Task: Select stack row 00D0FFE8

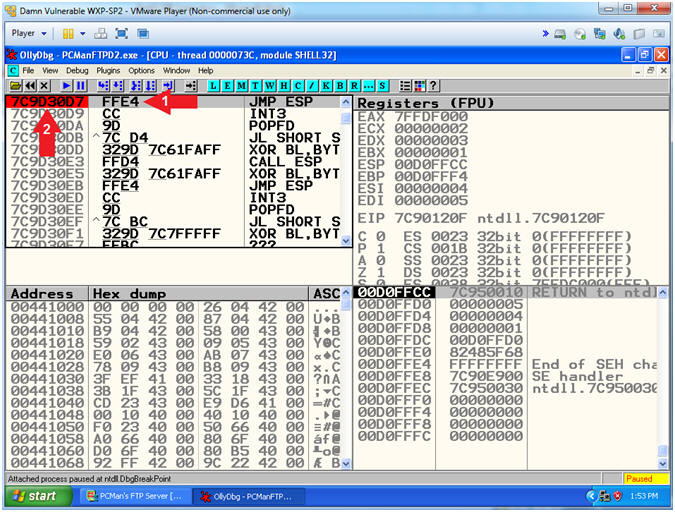Action: click(x=506, y=376)
